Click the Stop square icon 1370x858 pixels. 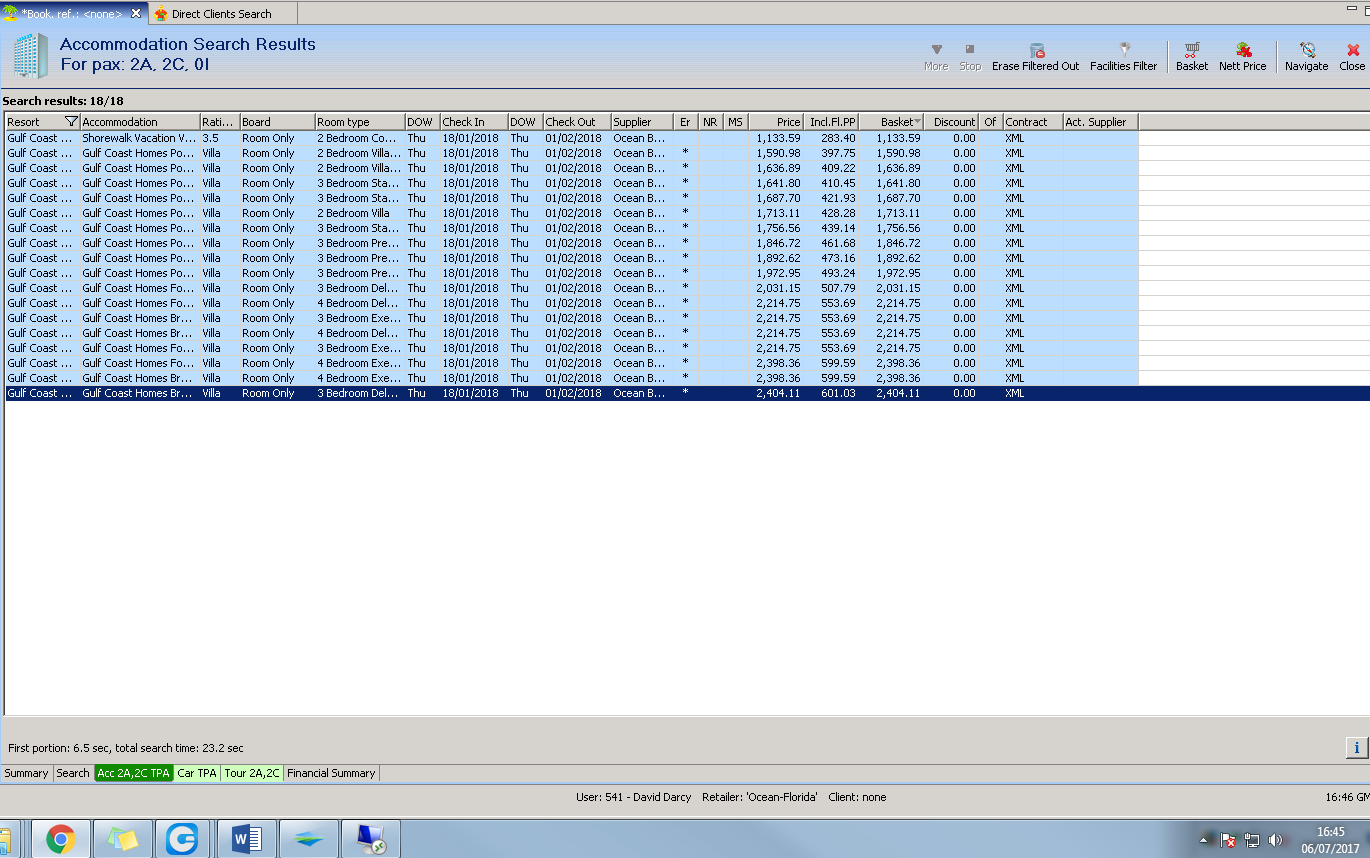[x=970, y=49]
